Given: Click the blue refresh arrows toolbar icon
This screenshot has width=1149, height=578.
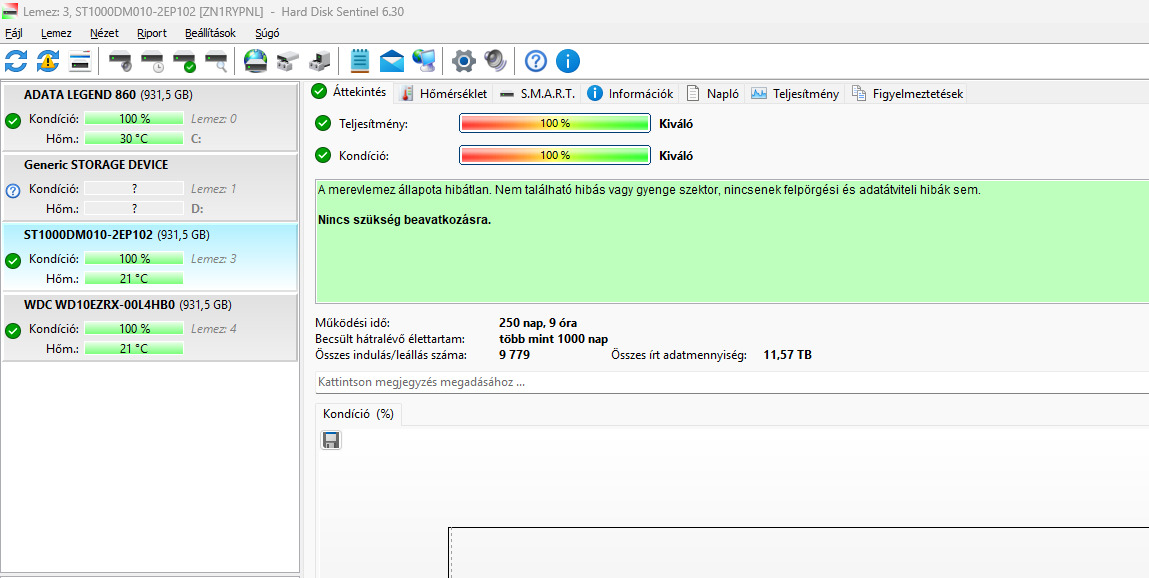Looking at the screenshot, I should [15, 61].
